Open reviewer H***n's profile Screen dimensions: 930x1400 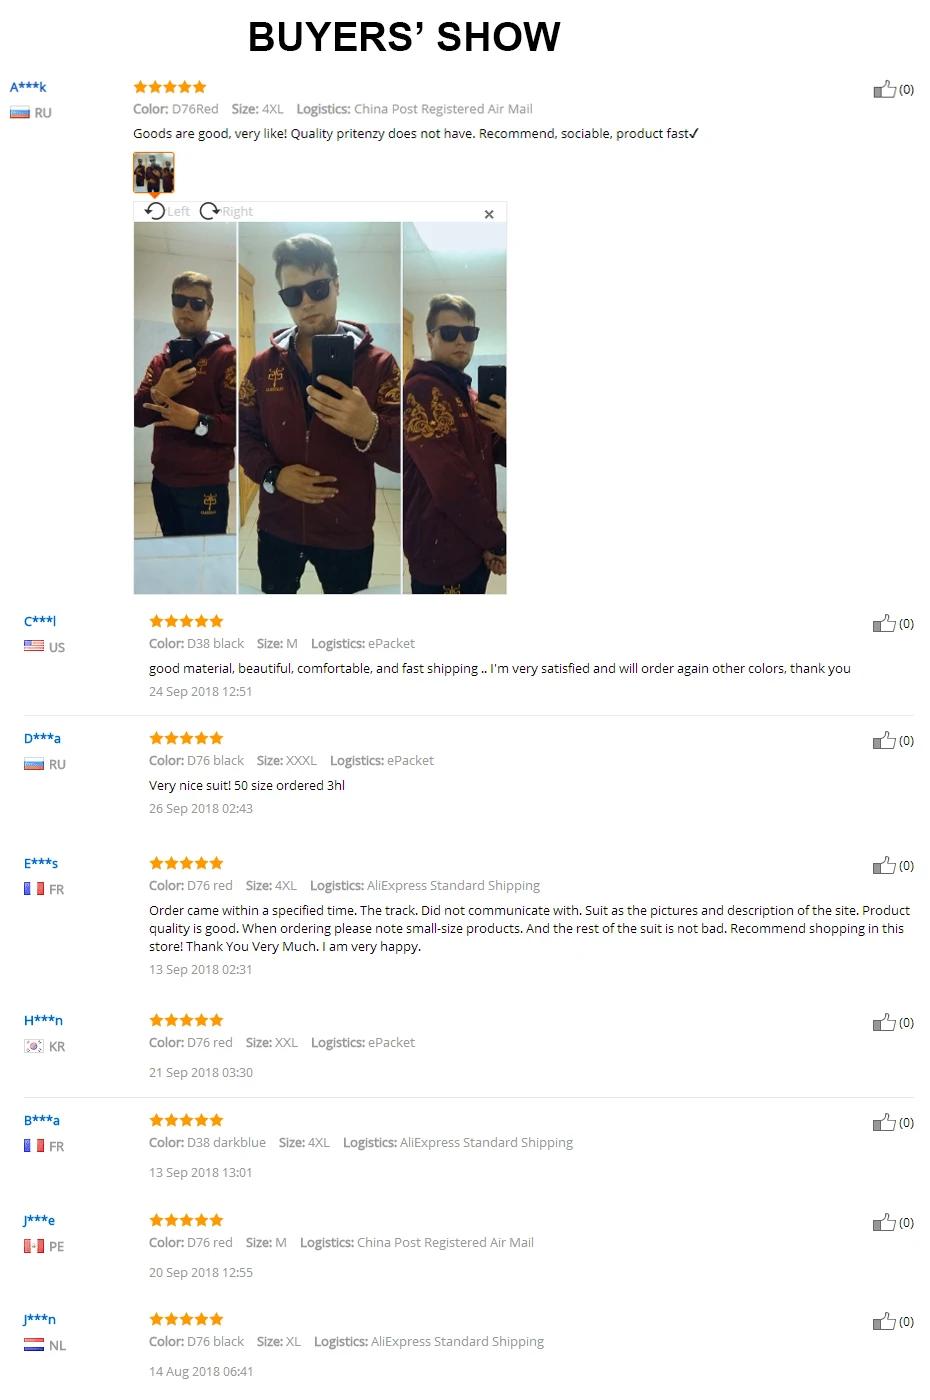[43, 1020]
